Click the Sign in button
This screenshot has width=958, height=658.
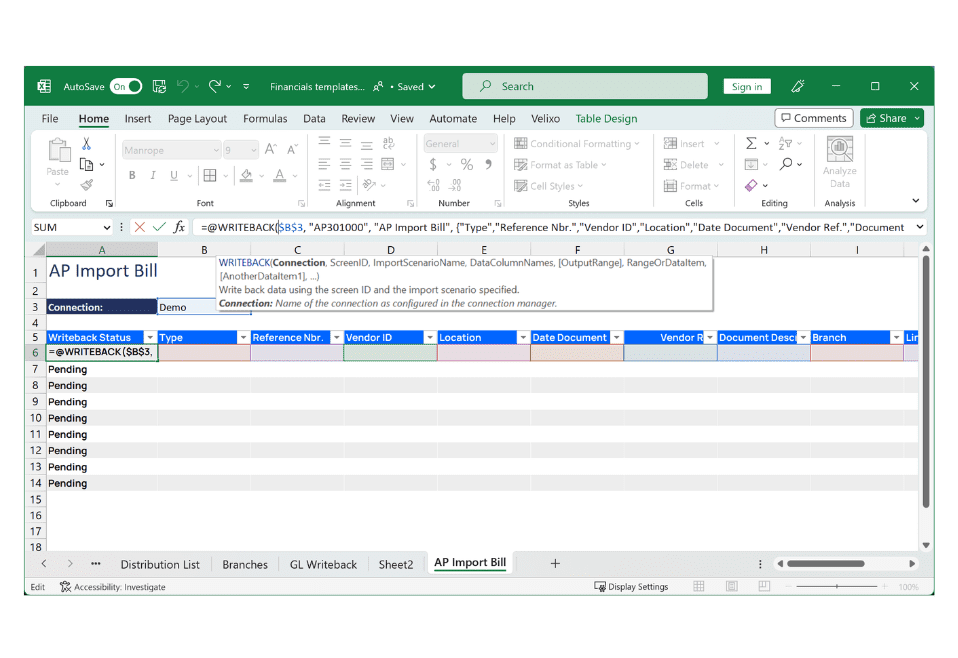[746, 87]
